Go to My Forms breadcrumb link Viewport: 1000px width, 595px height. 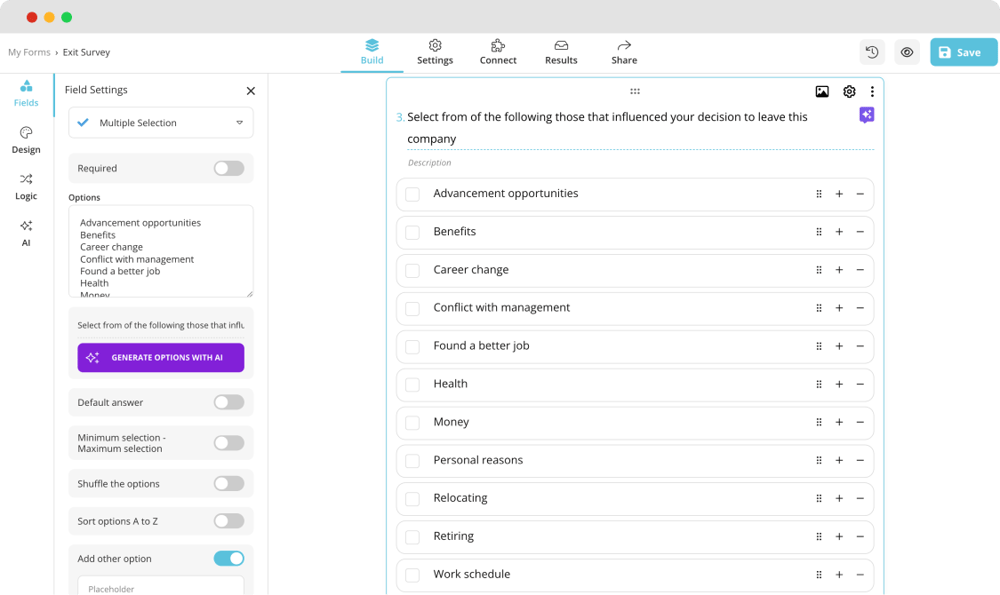(29, 52)
